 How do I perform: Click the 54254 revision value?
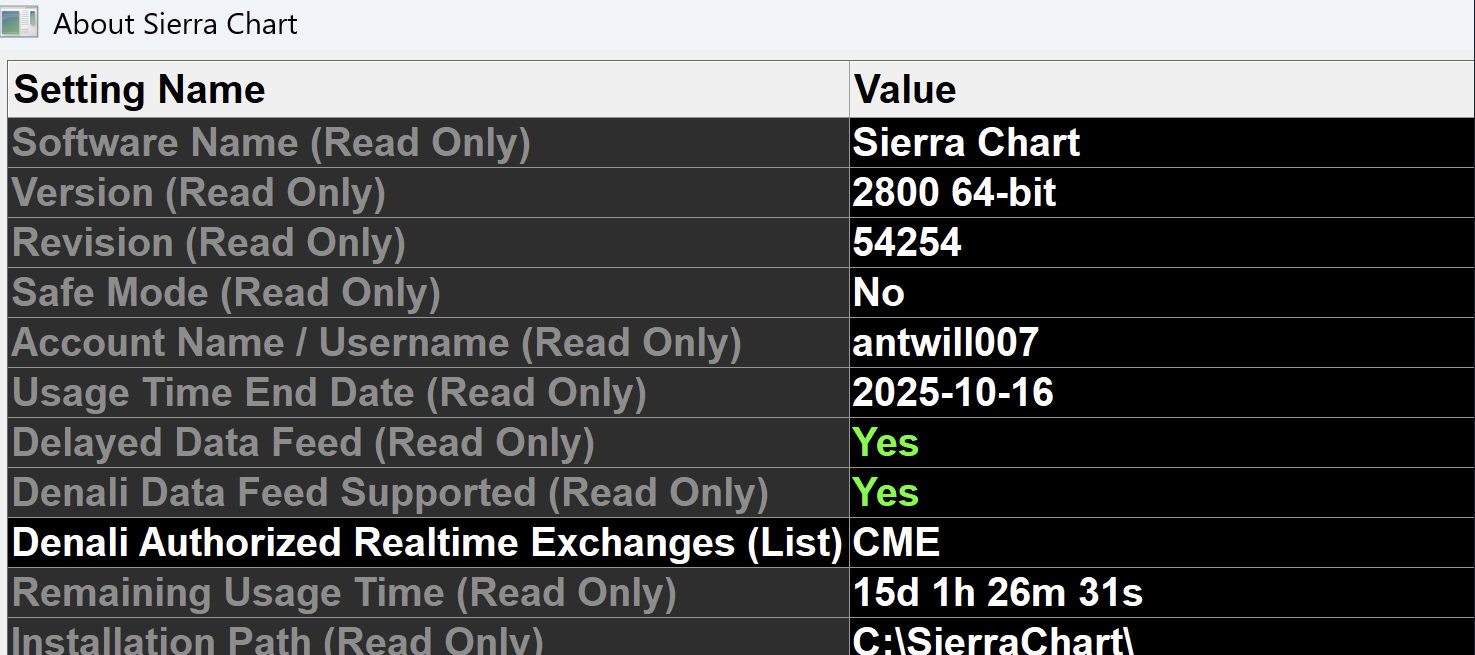pos(907,243)
